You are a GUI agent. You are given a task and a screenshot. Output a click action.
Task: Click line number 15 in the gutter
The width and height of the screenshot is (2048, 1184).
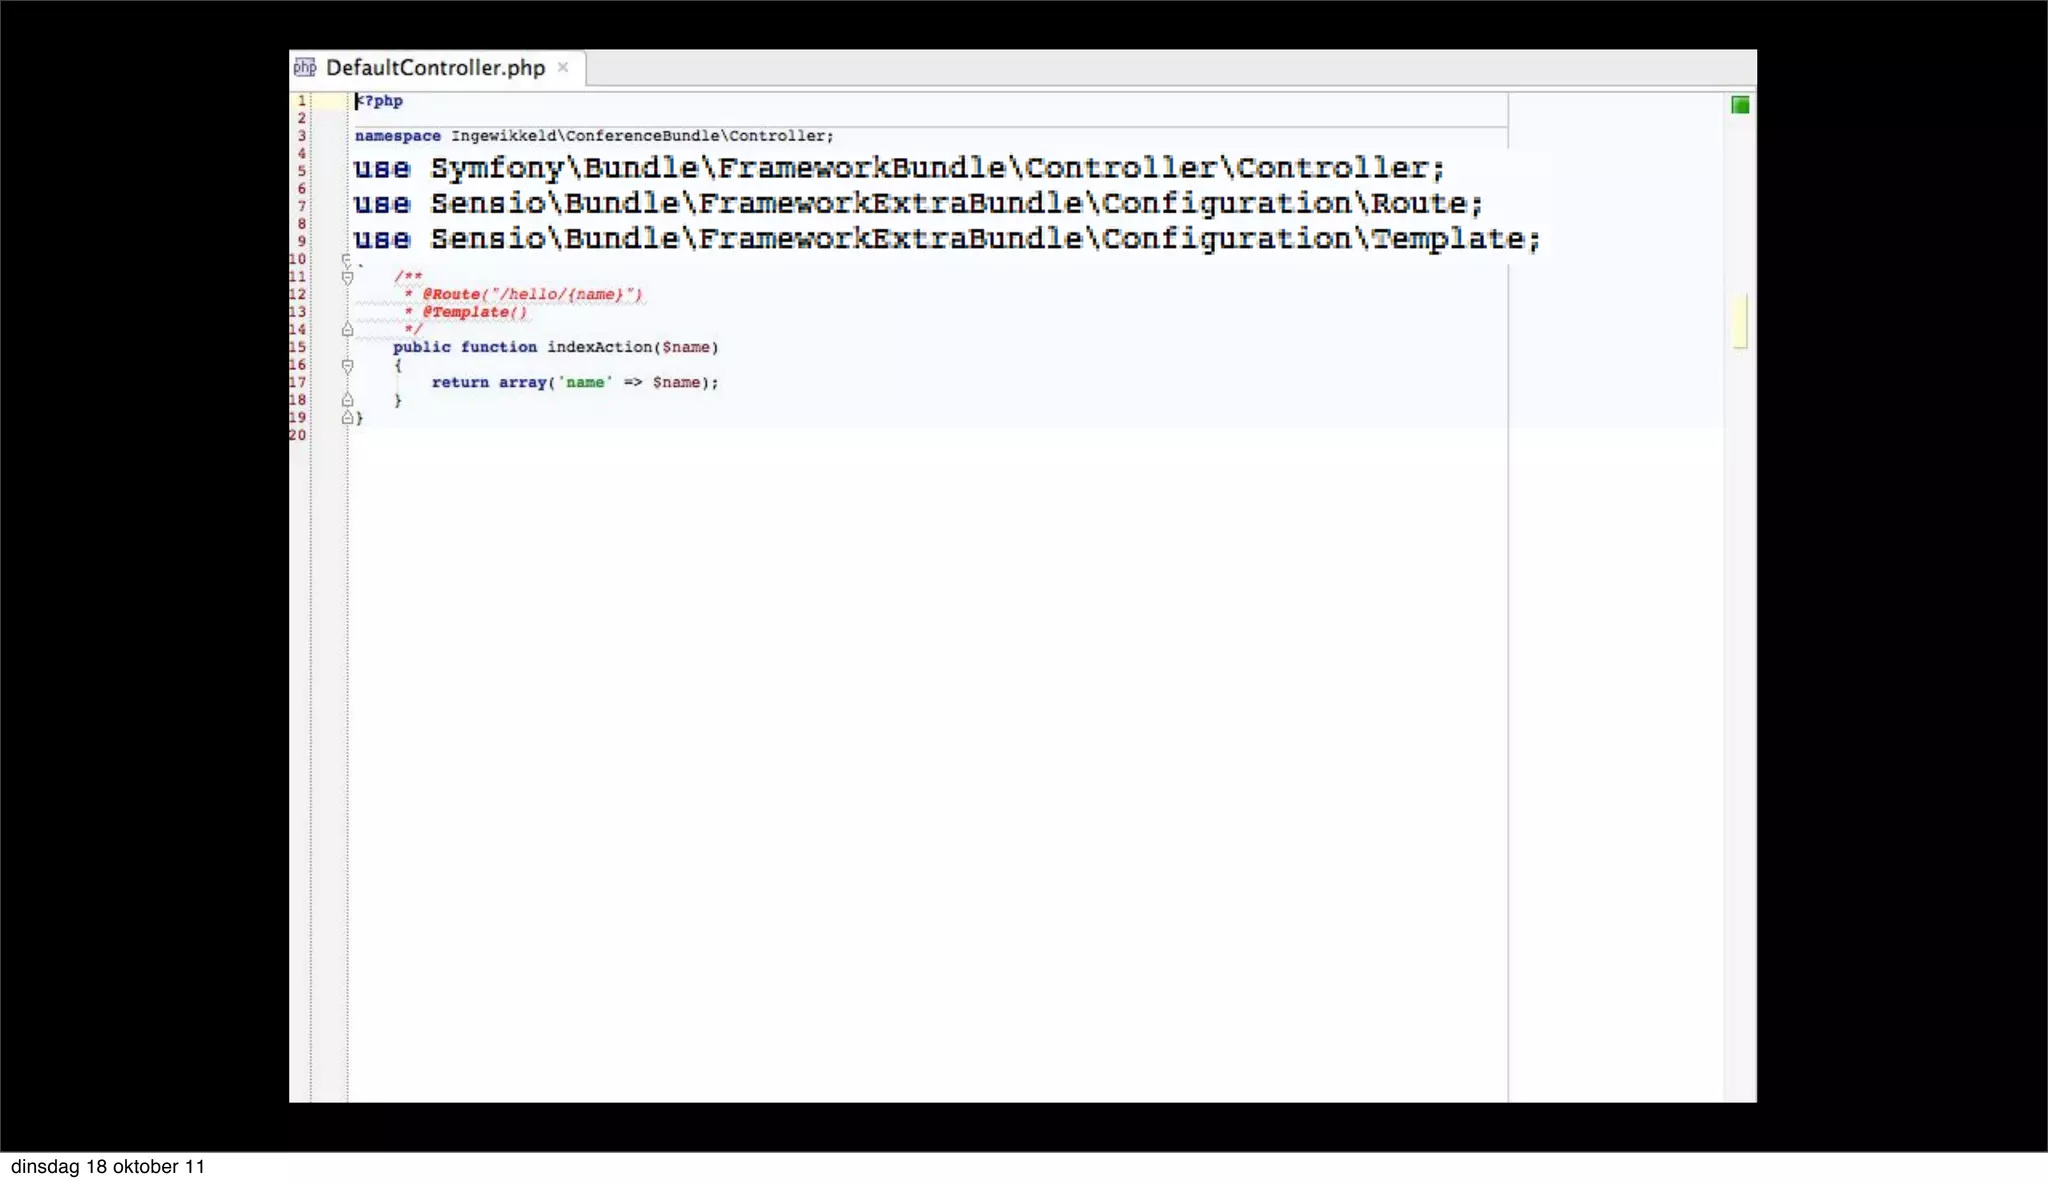coord(298,347)
